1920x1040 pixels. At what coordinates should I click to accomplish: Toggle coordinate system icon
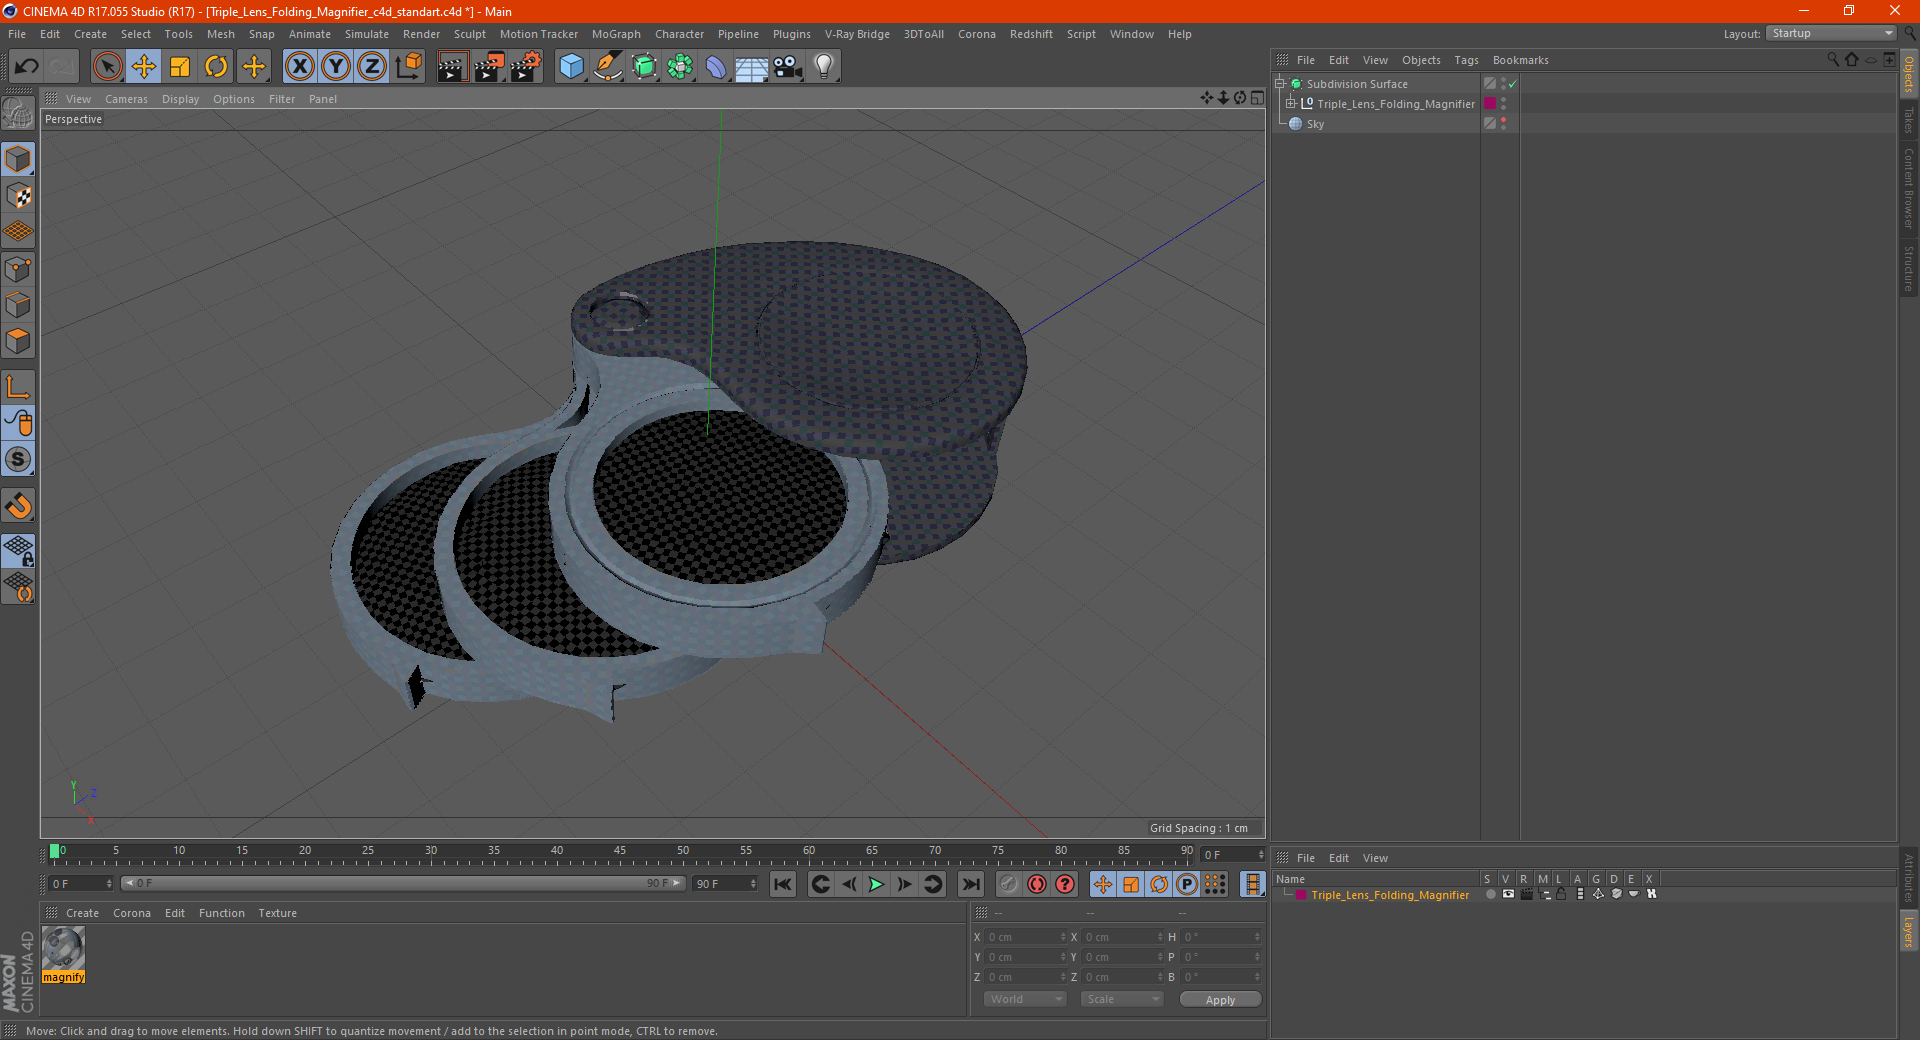point(409,67)
